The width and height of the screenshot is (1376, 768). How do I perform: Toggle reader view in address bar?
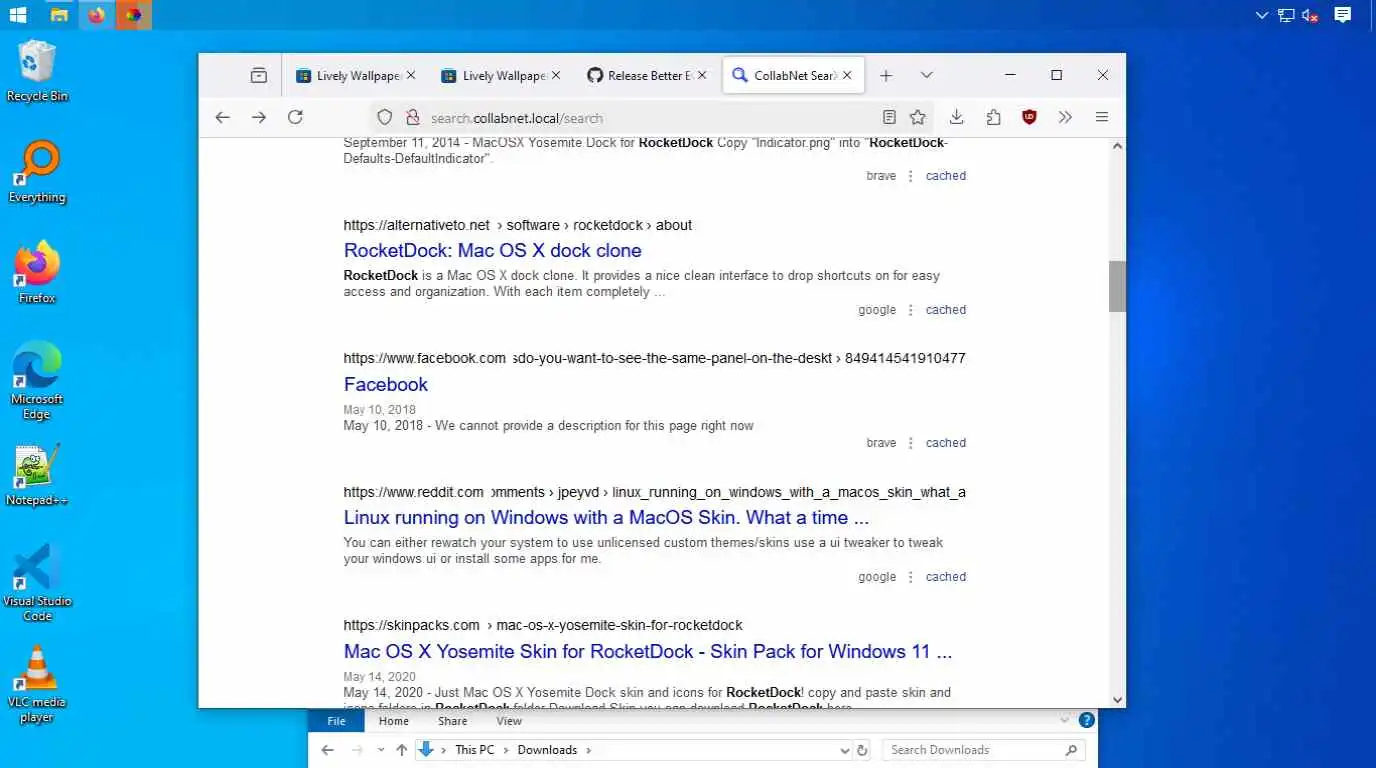(x=889, y=117)
